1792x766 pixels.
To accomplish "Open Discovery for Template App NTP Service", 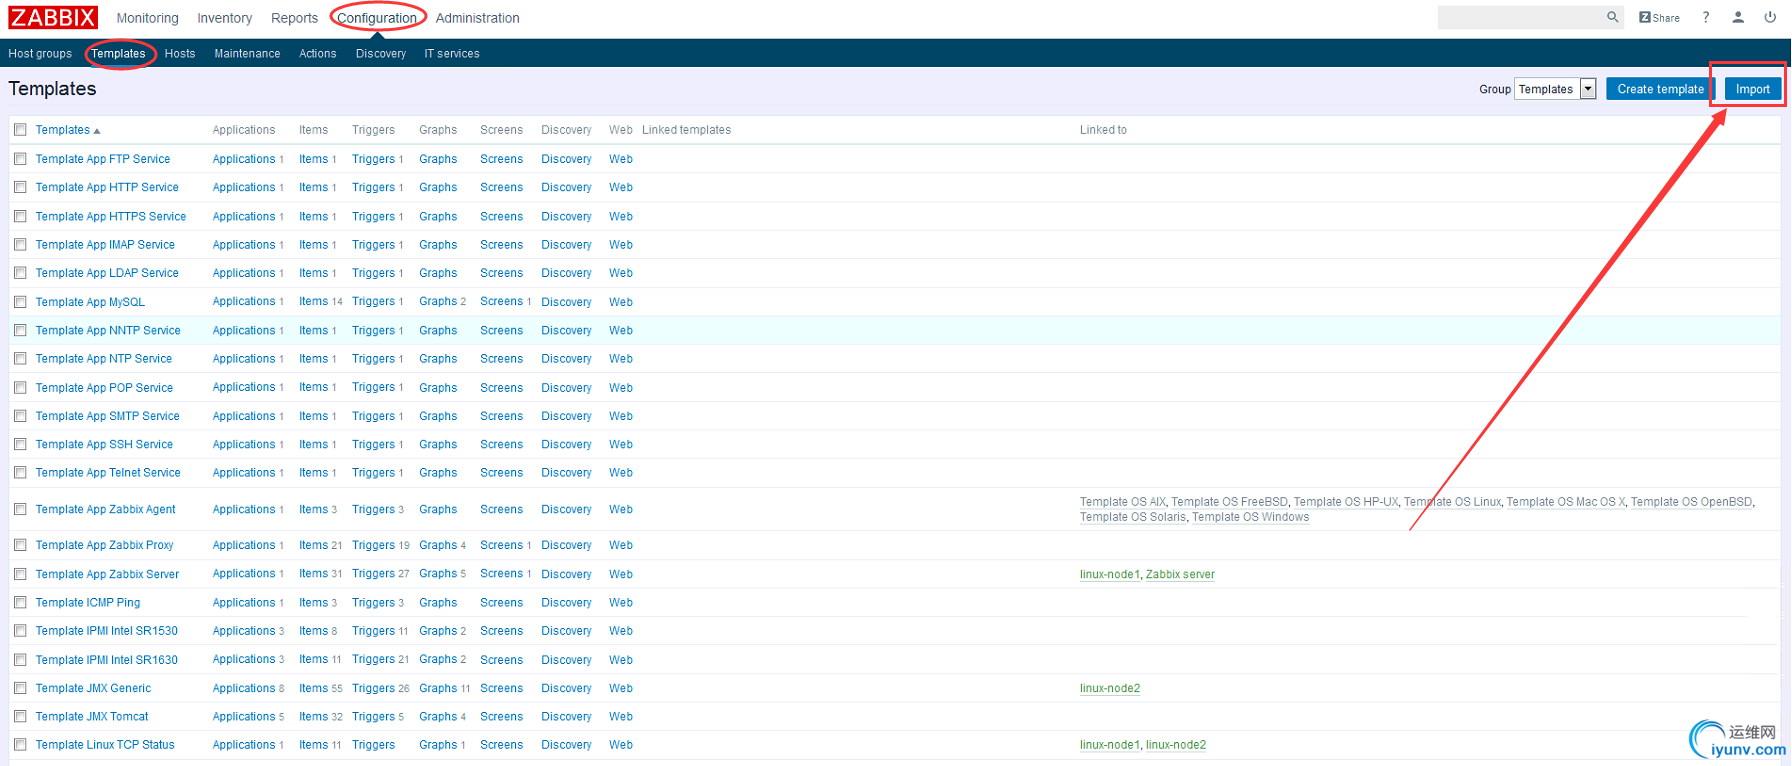I will [x=566, y=359].
